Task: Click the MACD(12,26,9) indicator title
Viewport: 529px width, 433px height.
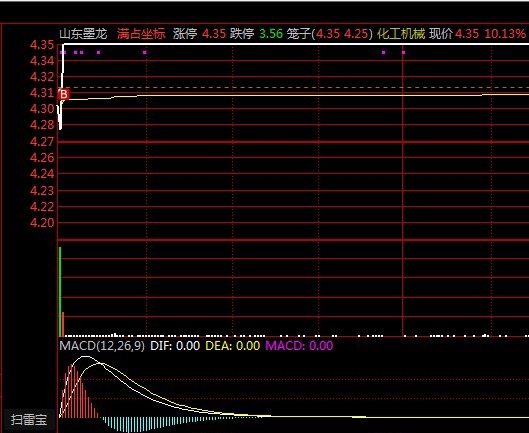Action: 102,346
